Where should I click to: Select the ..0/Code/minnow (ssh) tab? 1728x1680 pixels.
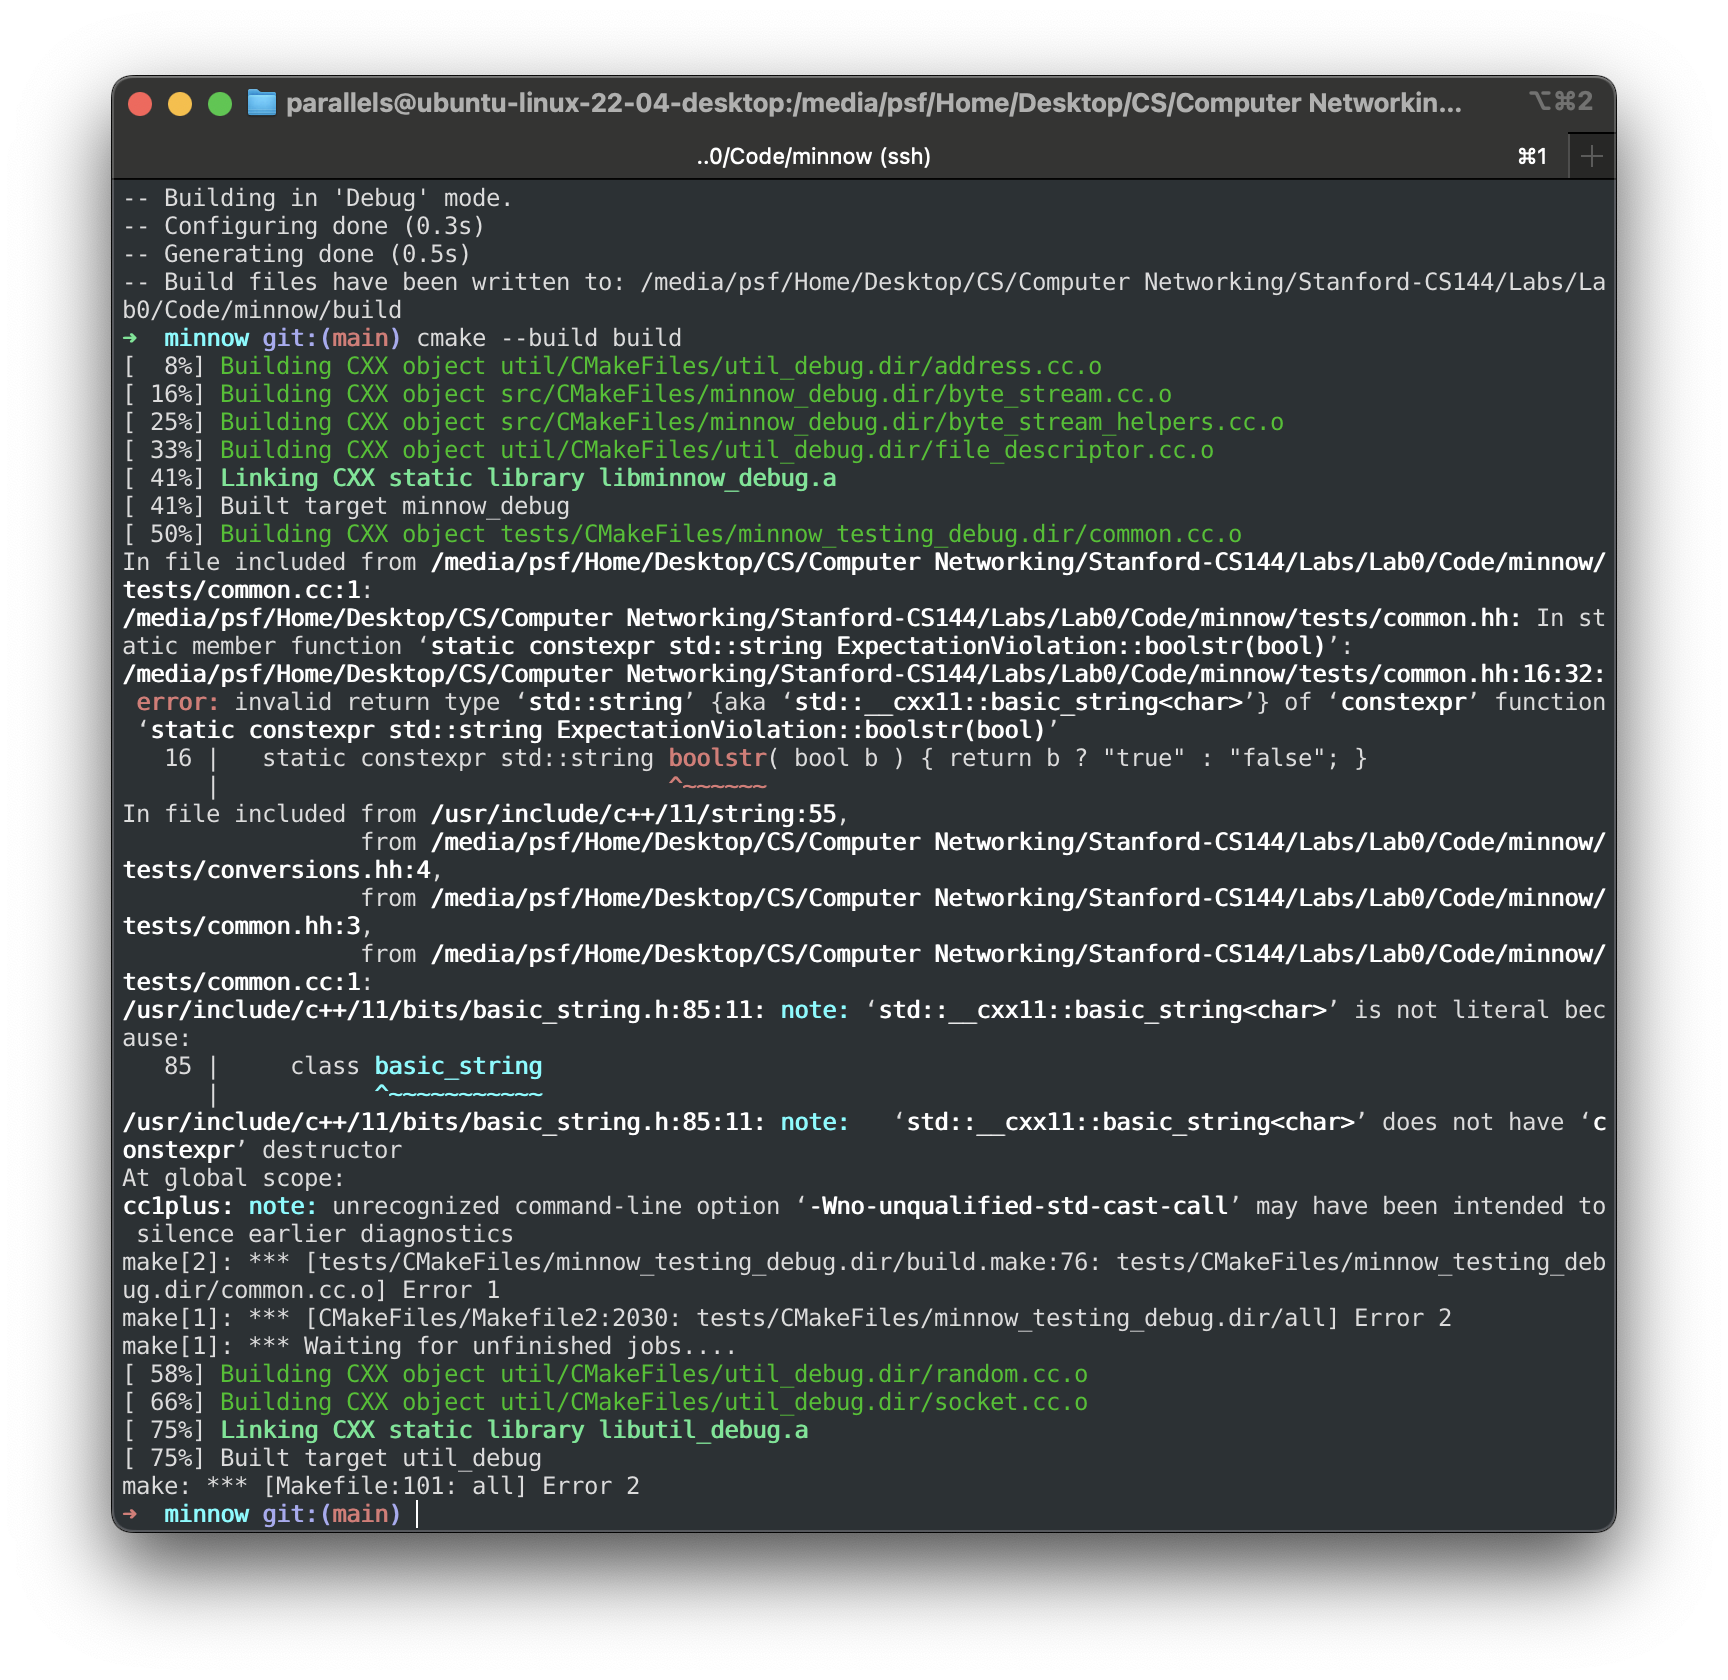click(x=813, y=155)
